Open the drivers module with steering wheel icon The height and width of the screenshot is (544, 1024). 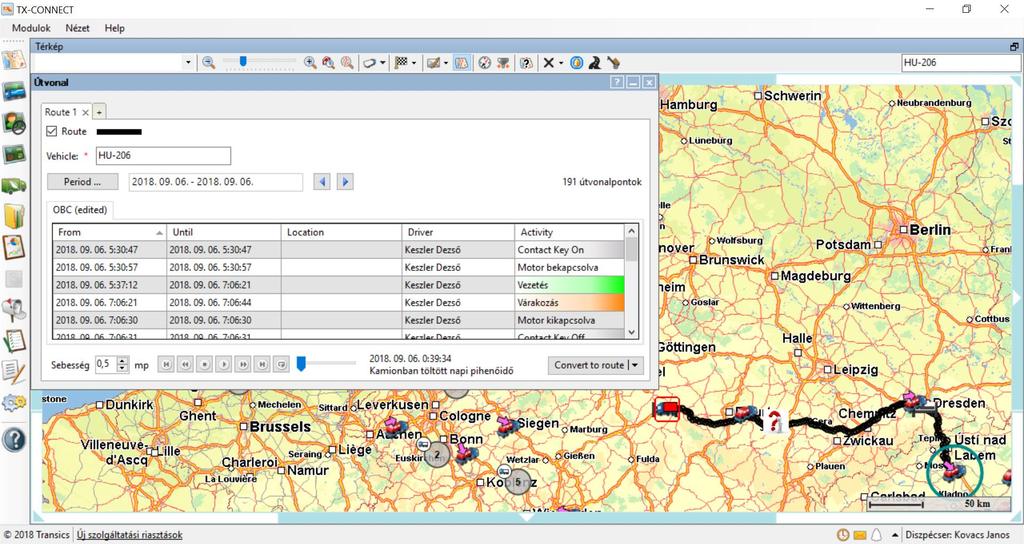[x=14, y=123]
